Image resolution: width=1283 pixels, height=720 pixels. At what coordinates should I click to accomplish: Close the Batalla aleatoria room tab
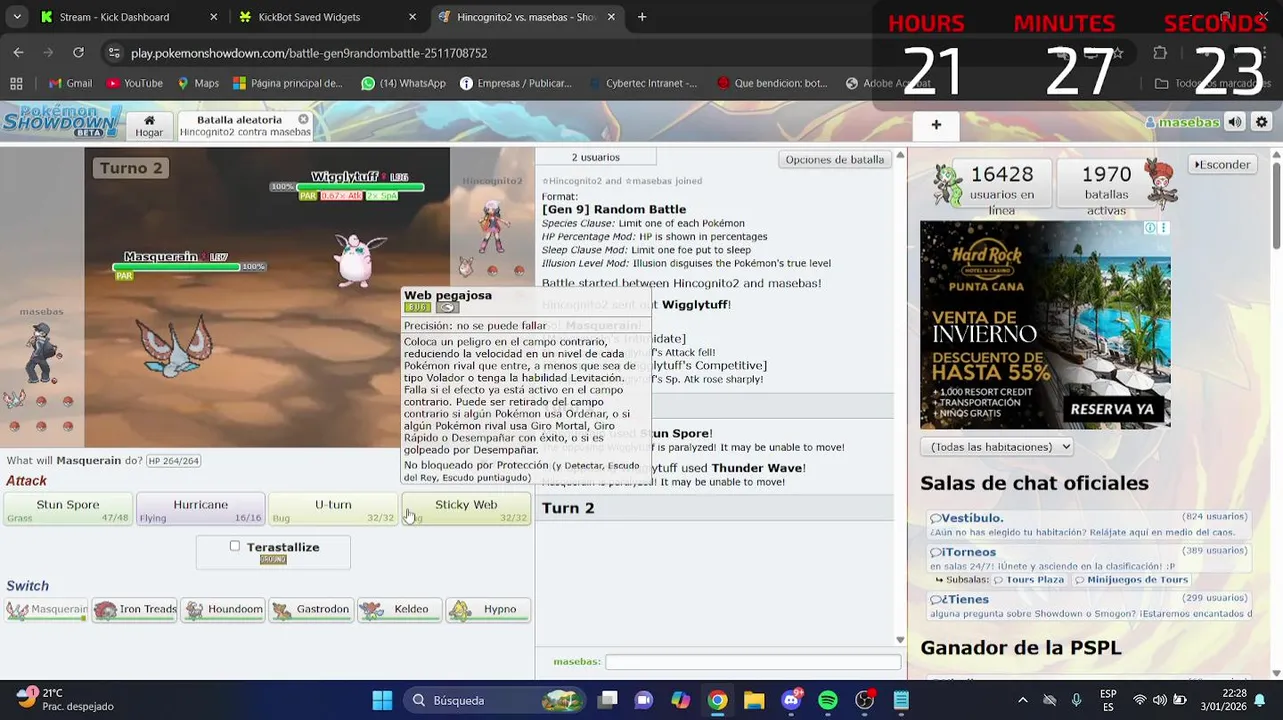[303, 119]
